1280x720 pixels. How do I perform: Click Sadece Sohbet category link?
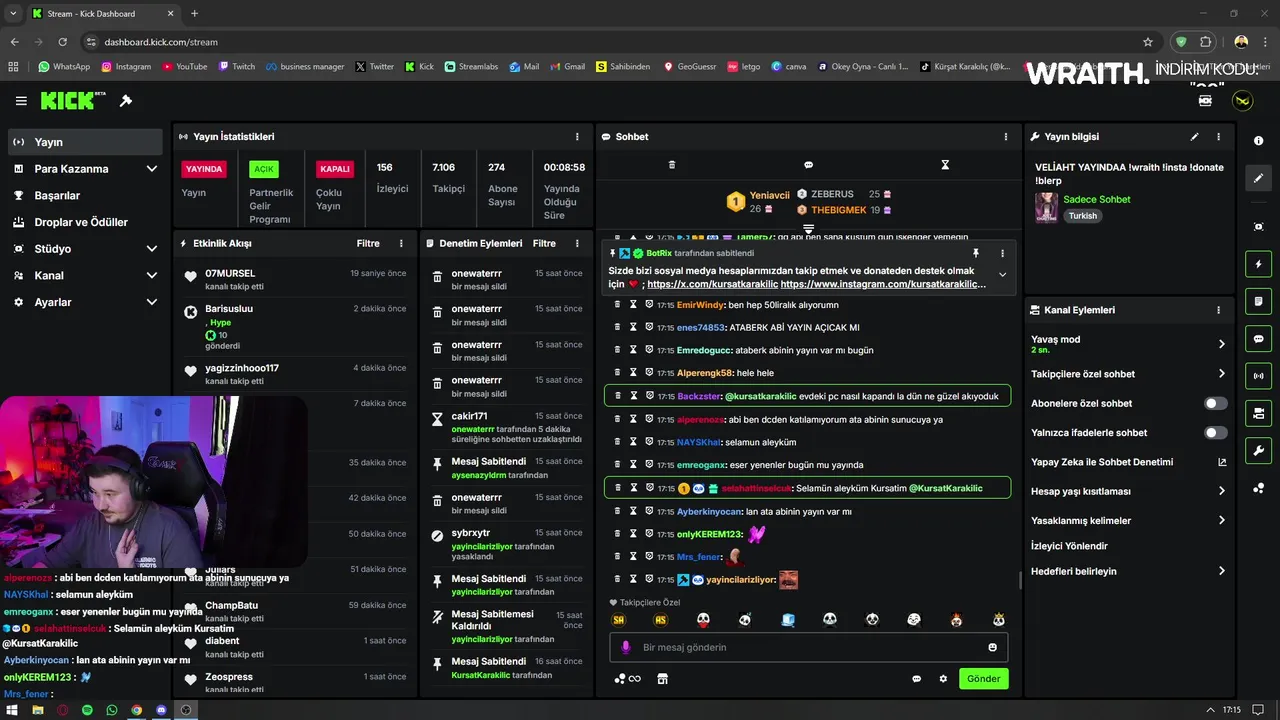tap(1097, 199)
